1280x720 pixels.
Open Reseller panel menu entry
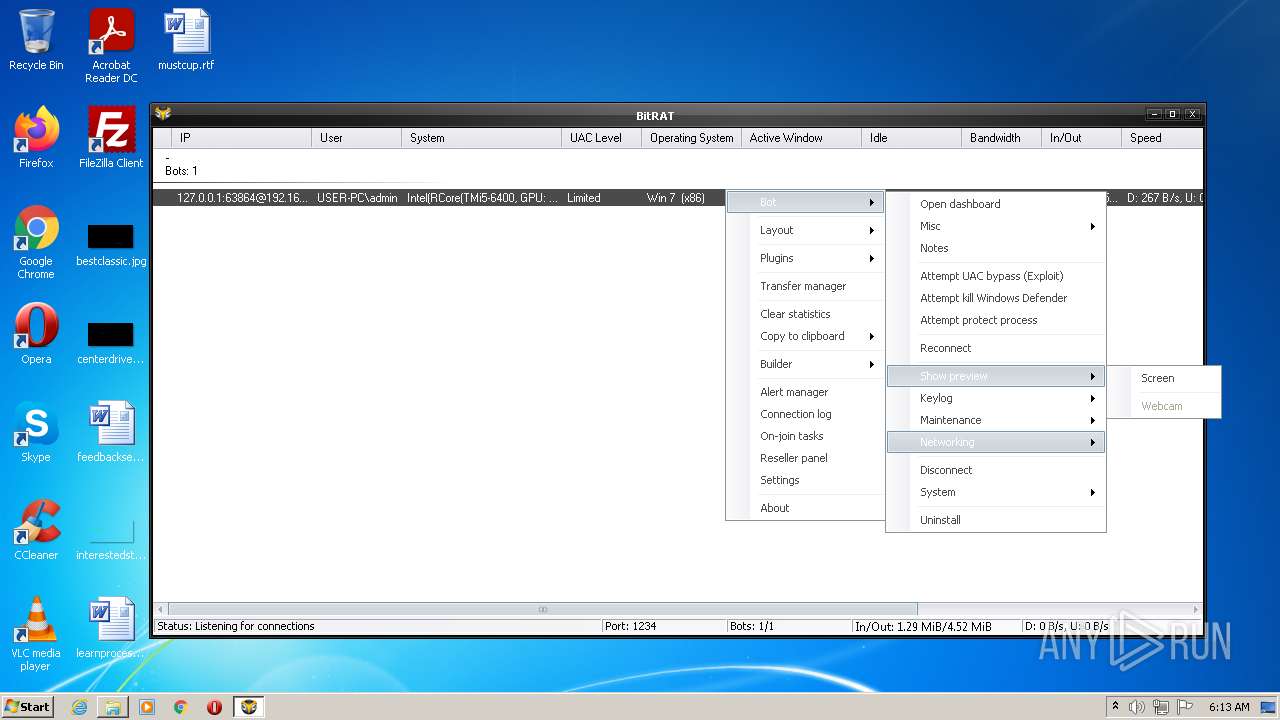[x=805, y=458]
